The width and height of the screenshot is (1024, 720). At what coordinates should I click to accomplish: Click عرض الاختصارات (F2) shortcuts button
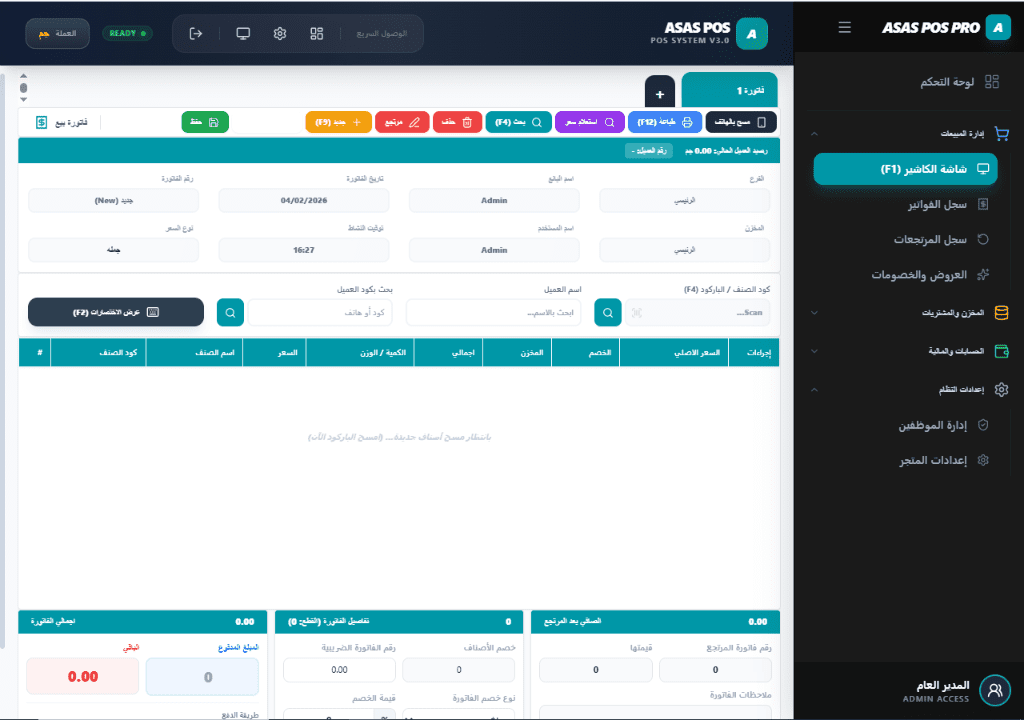(116, 312)
